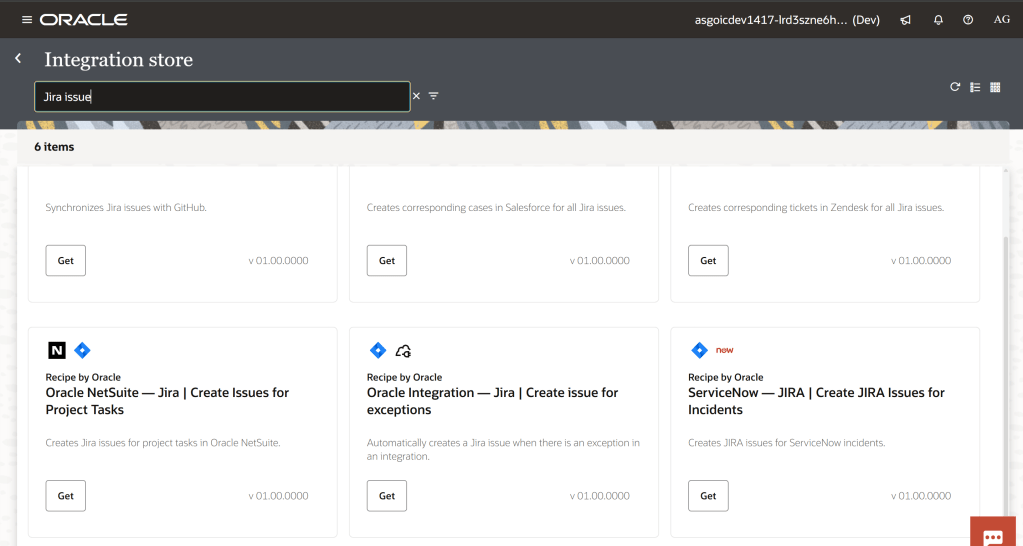Open Oracle Integration — Jira exceptions recipe
This screenshot has height=546, width=1023.
click(x=492, y=401)
